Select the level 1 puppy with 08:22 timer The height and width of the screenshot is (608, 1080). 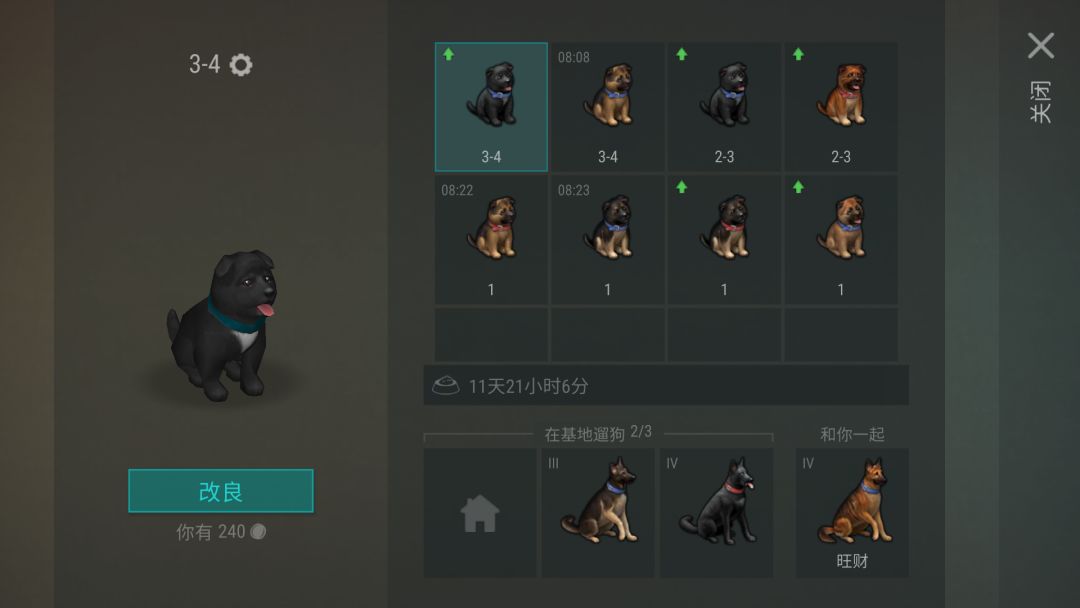tap(491, 240)
